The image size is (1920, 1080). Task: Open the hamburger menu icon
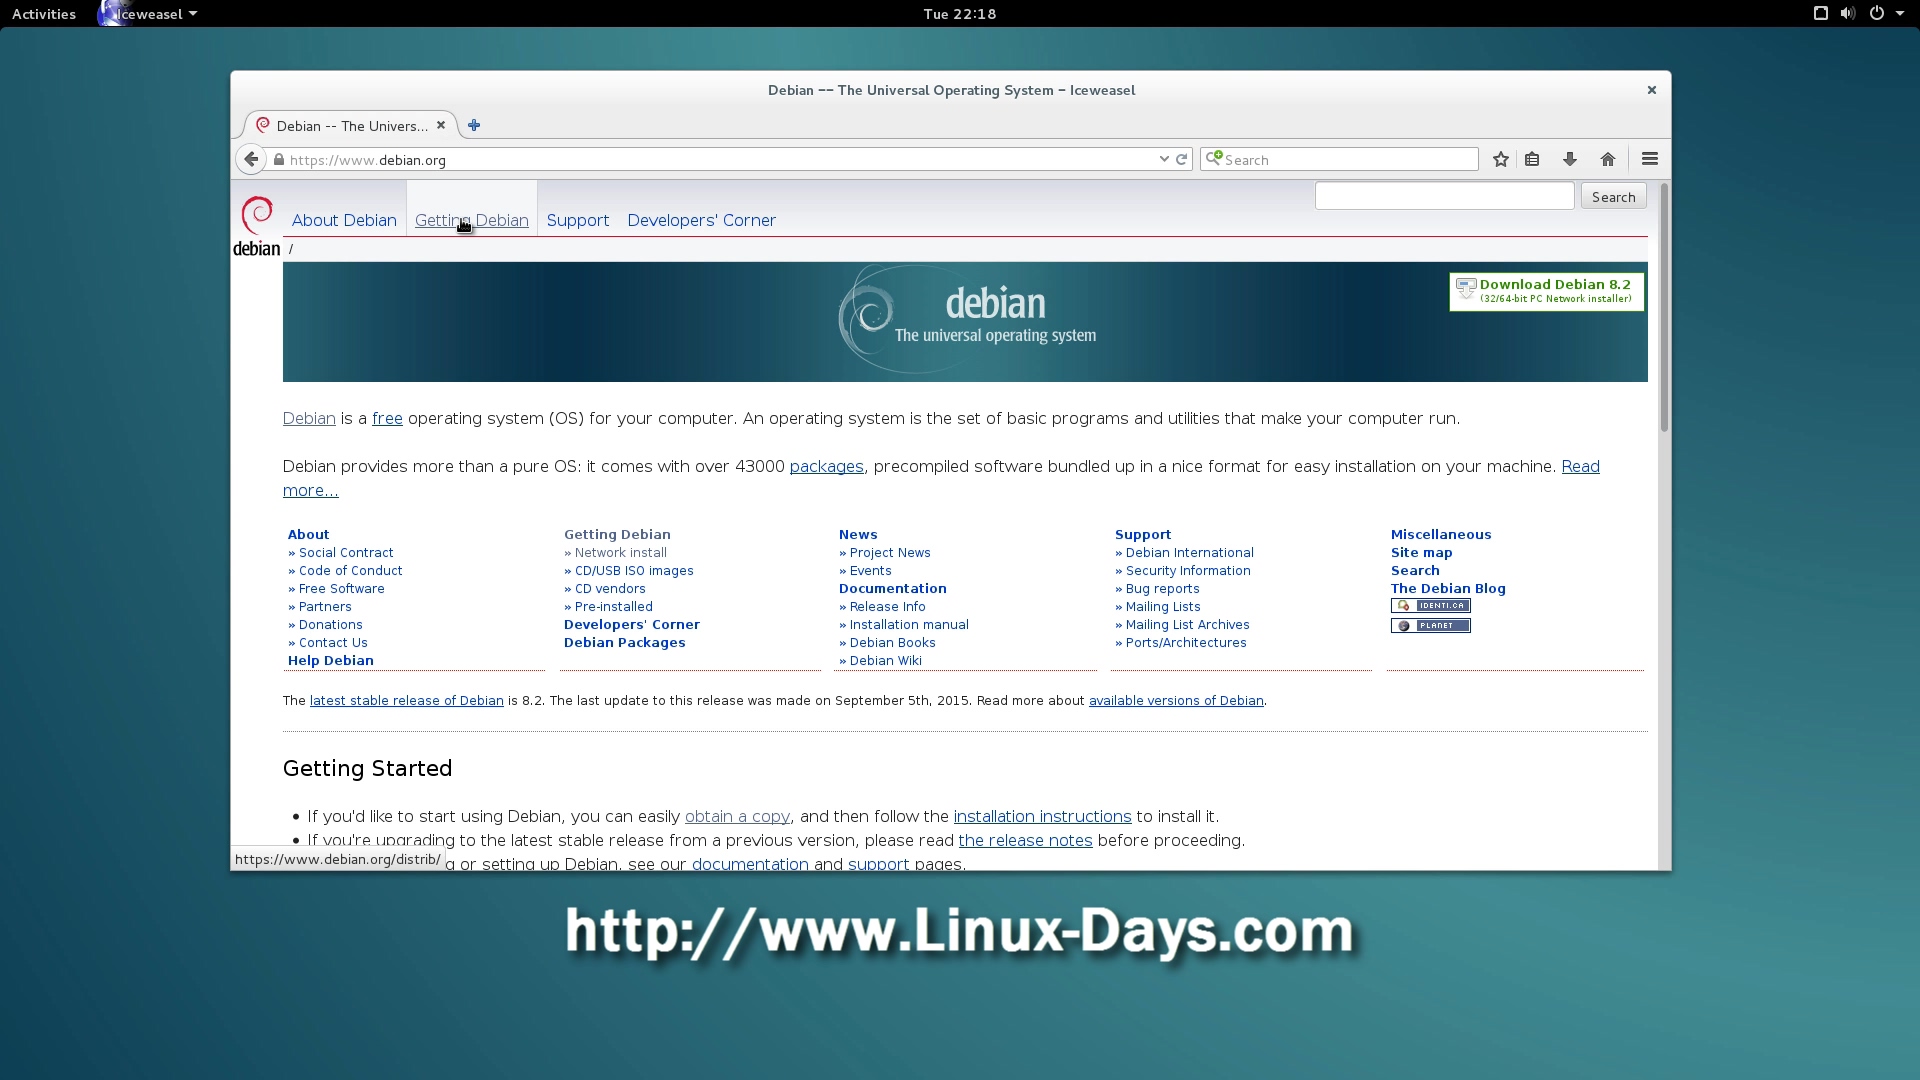point(1649,159)
